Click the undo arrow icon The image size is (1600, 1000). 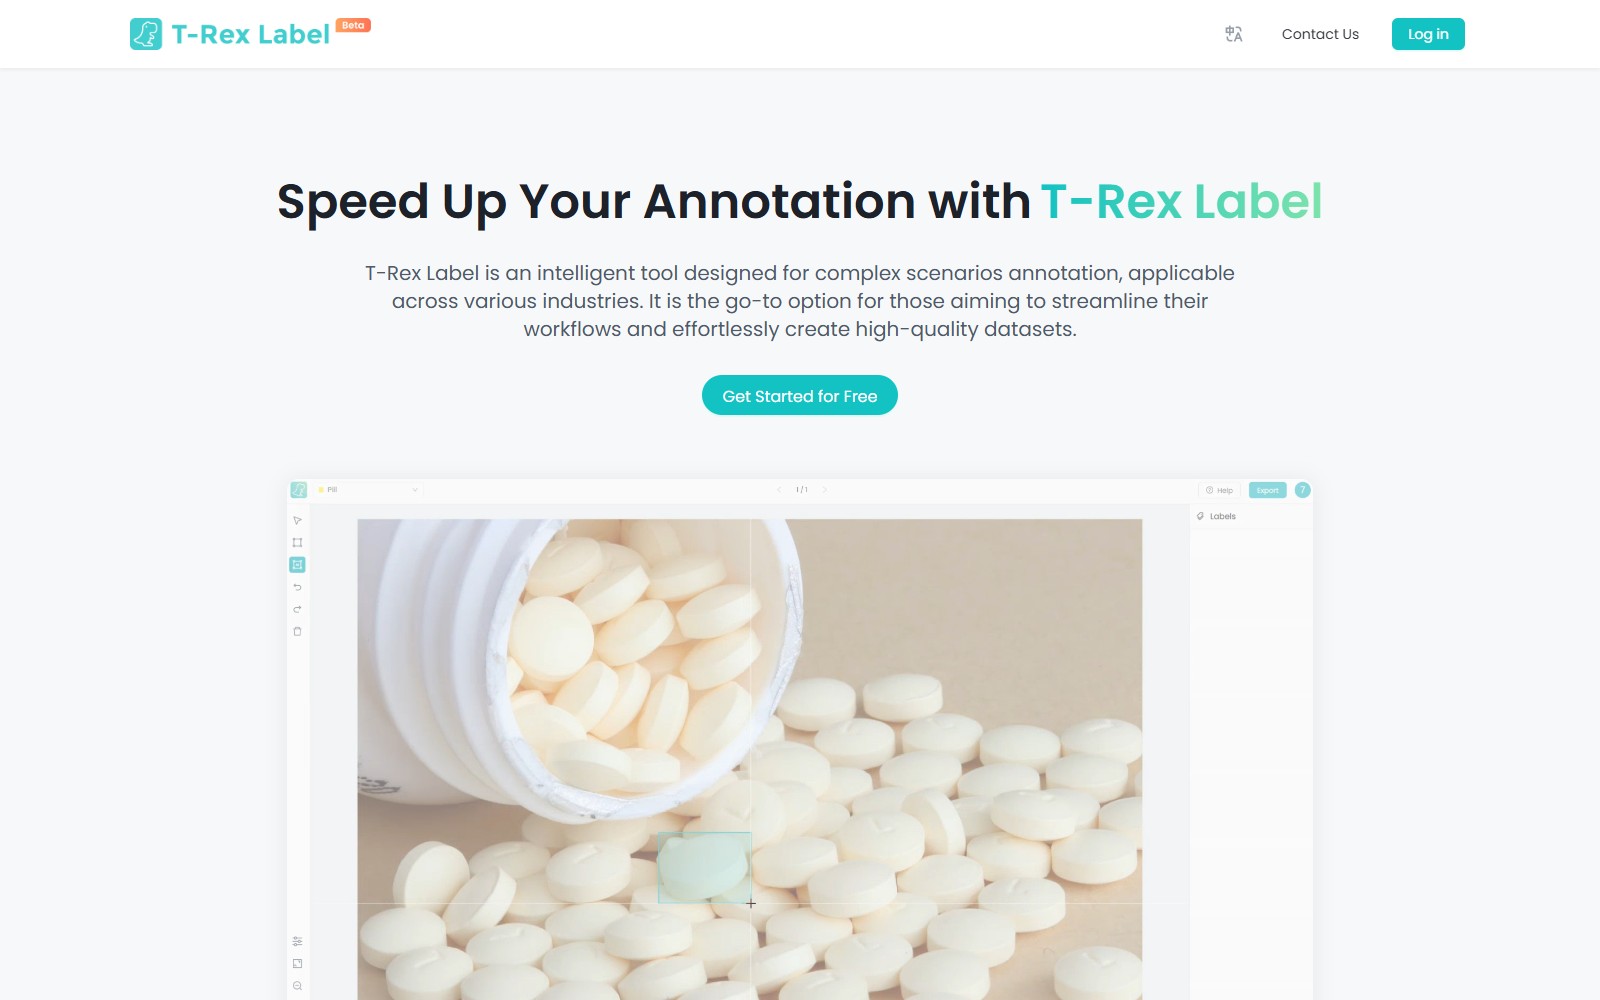click(297, 587)
